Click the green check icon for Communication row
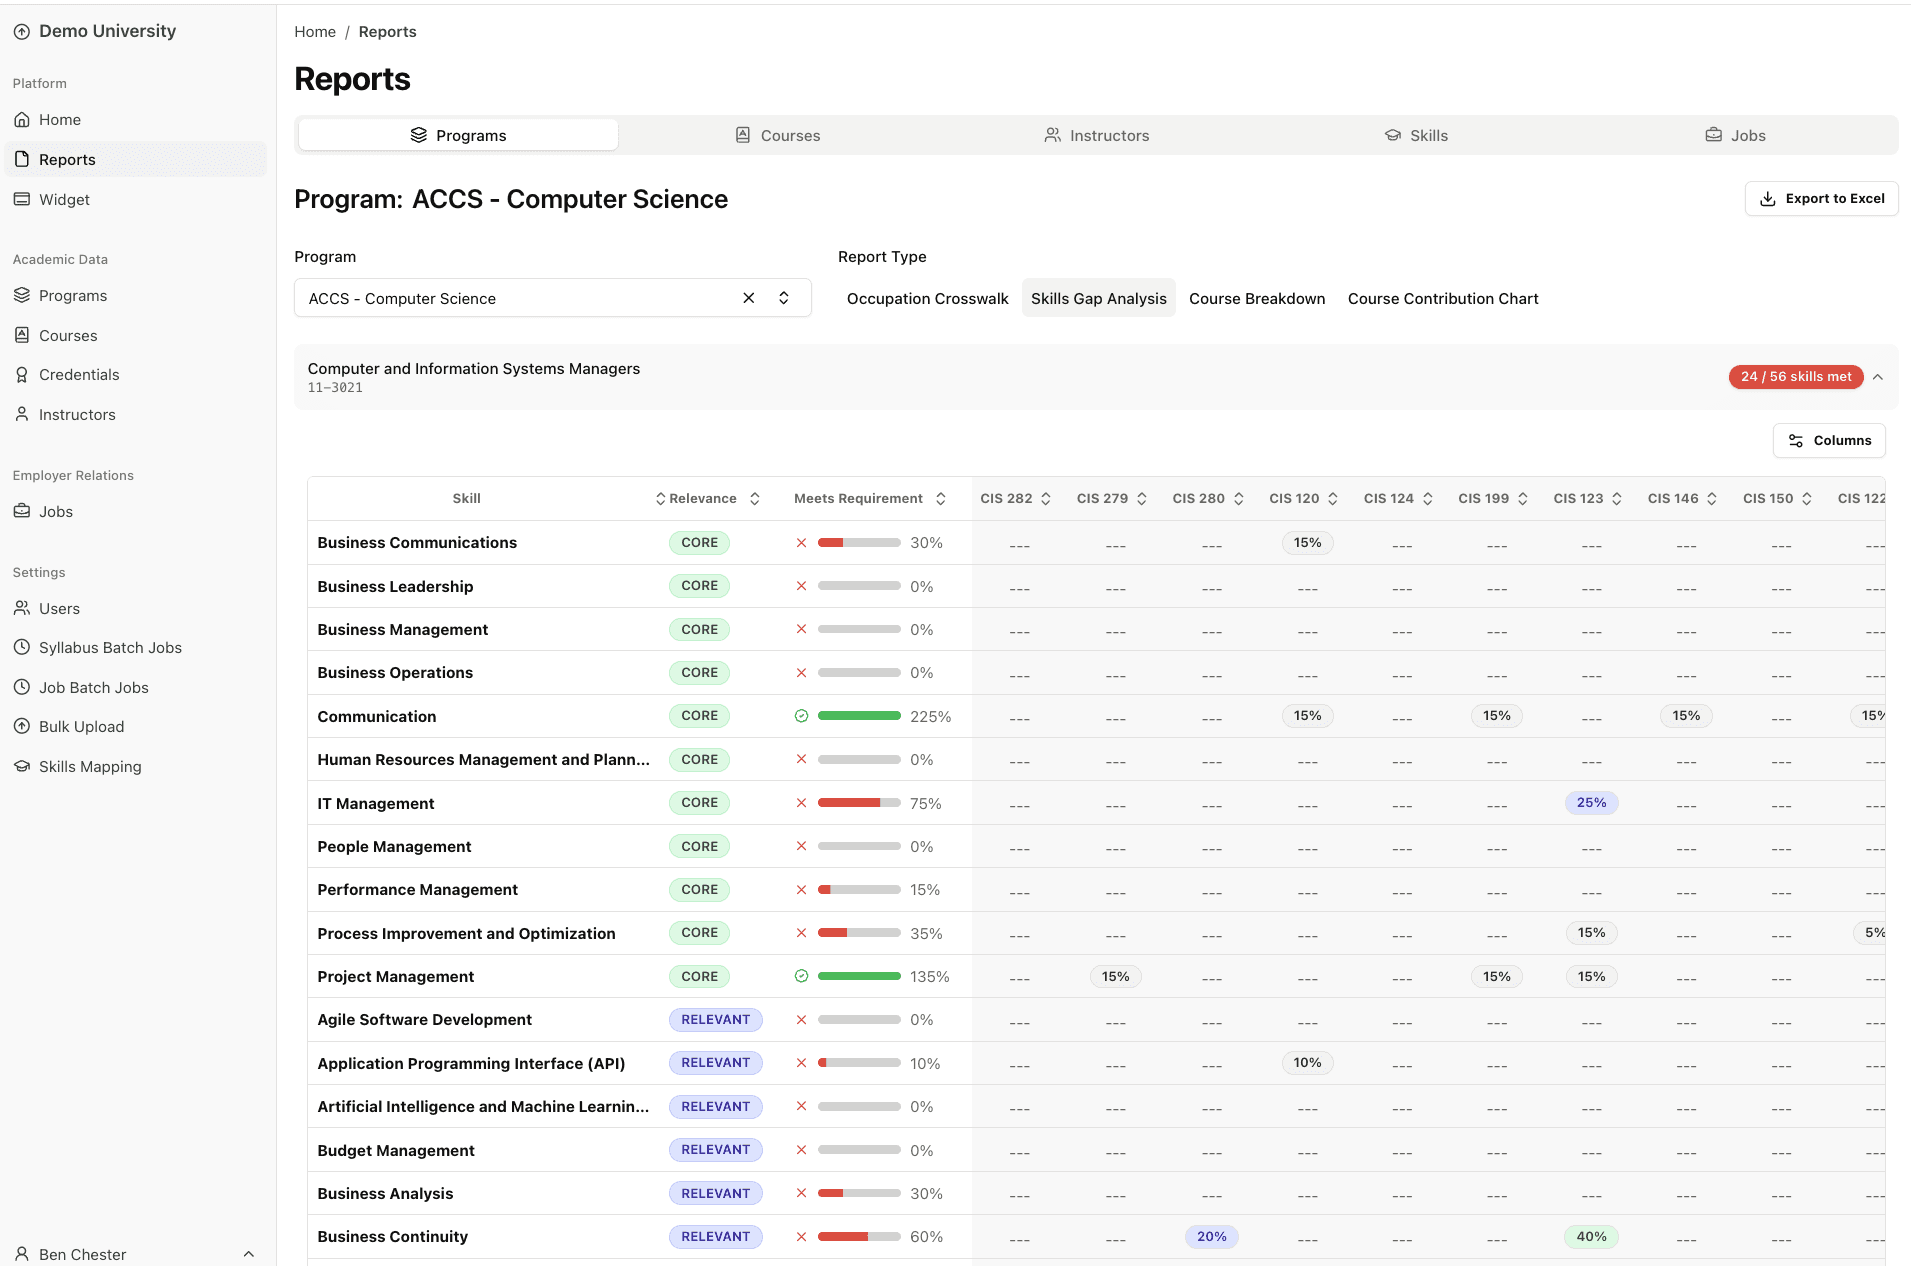The height and width of the screenshot is (1266, 1911). [801, 716]
